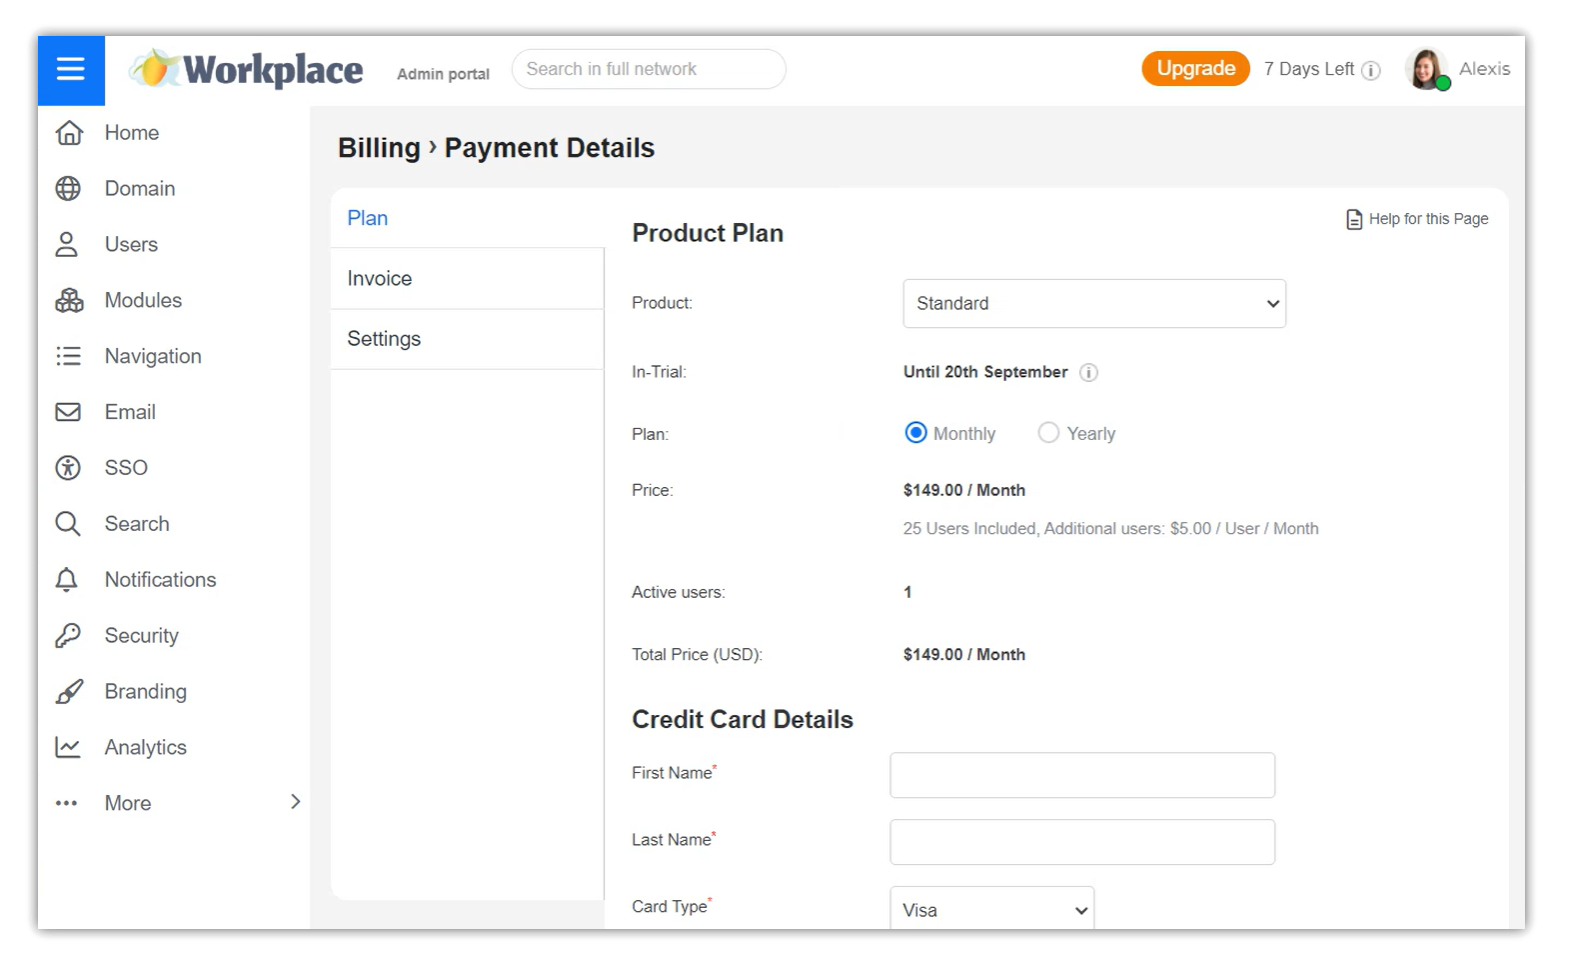This screenshot has height=978, width=1574.
Task: Click Alexis profile avatar
Action: pos(1426,69)
